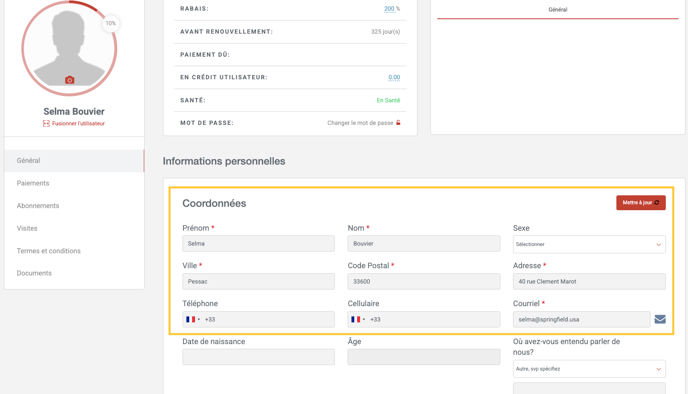Select the Général sidebar item

coord(74,161)
